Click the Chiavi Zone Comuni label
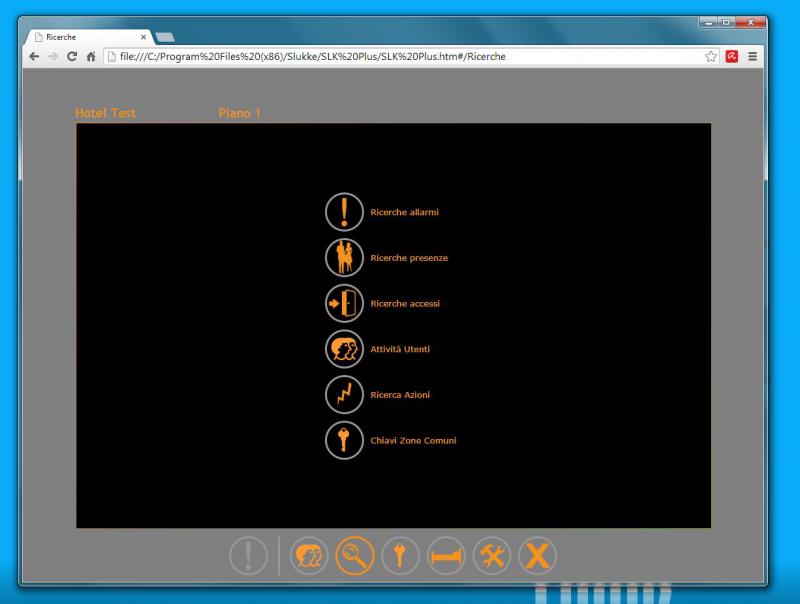Image resolution: width=800 pixels, height=604 pixels. click(x=413, y=440)
